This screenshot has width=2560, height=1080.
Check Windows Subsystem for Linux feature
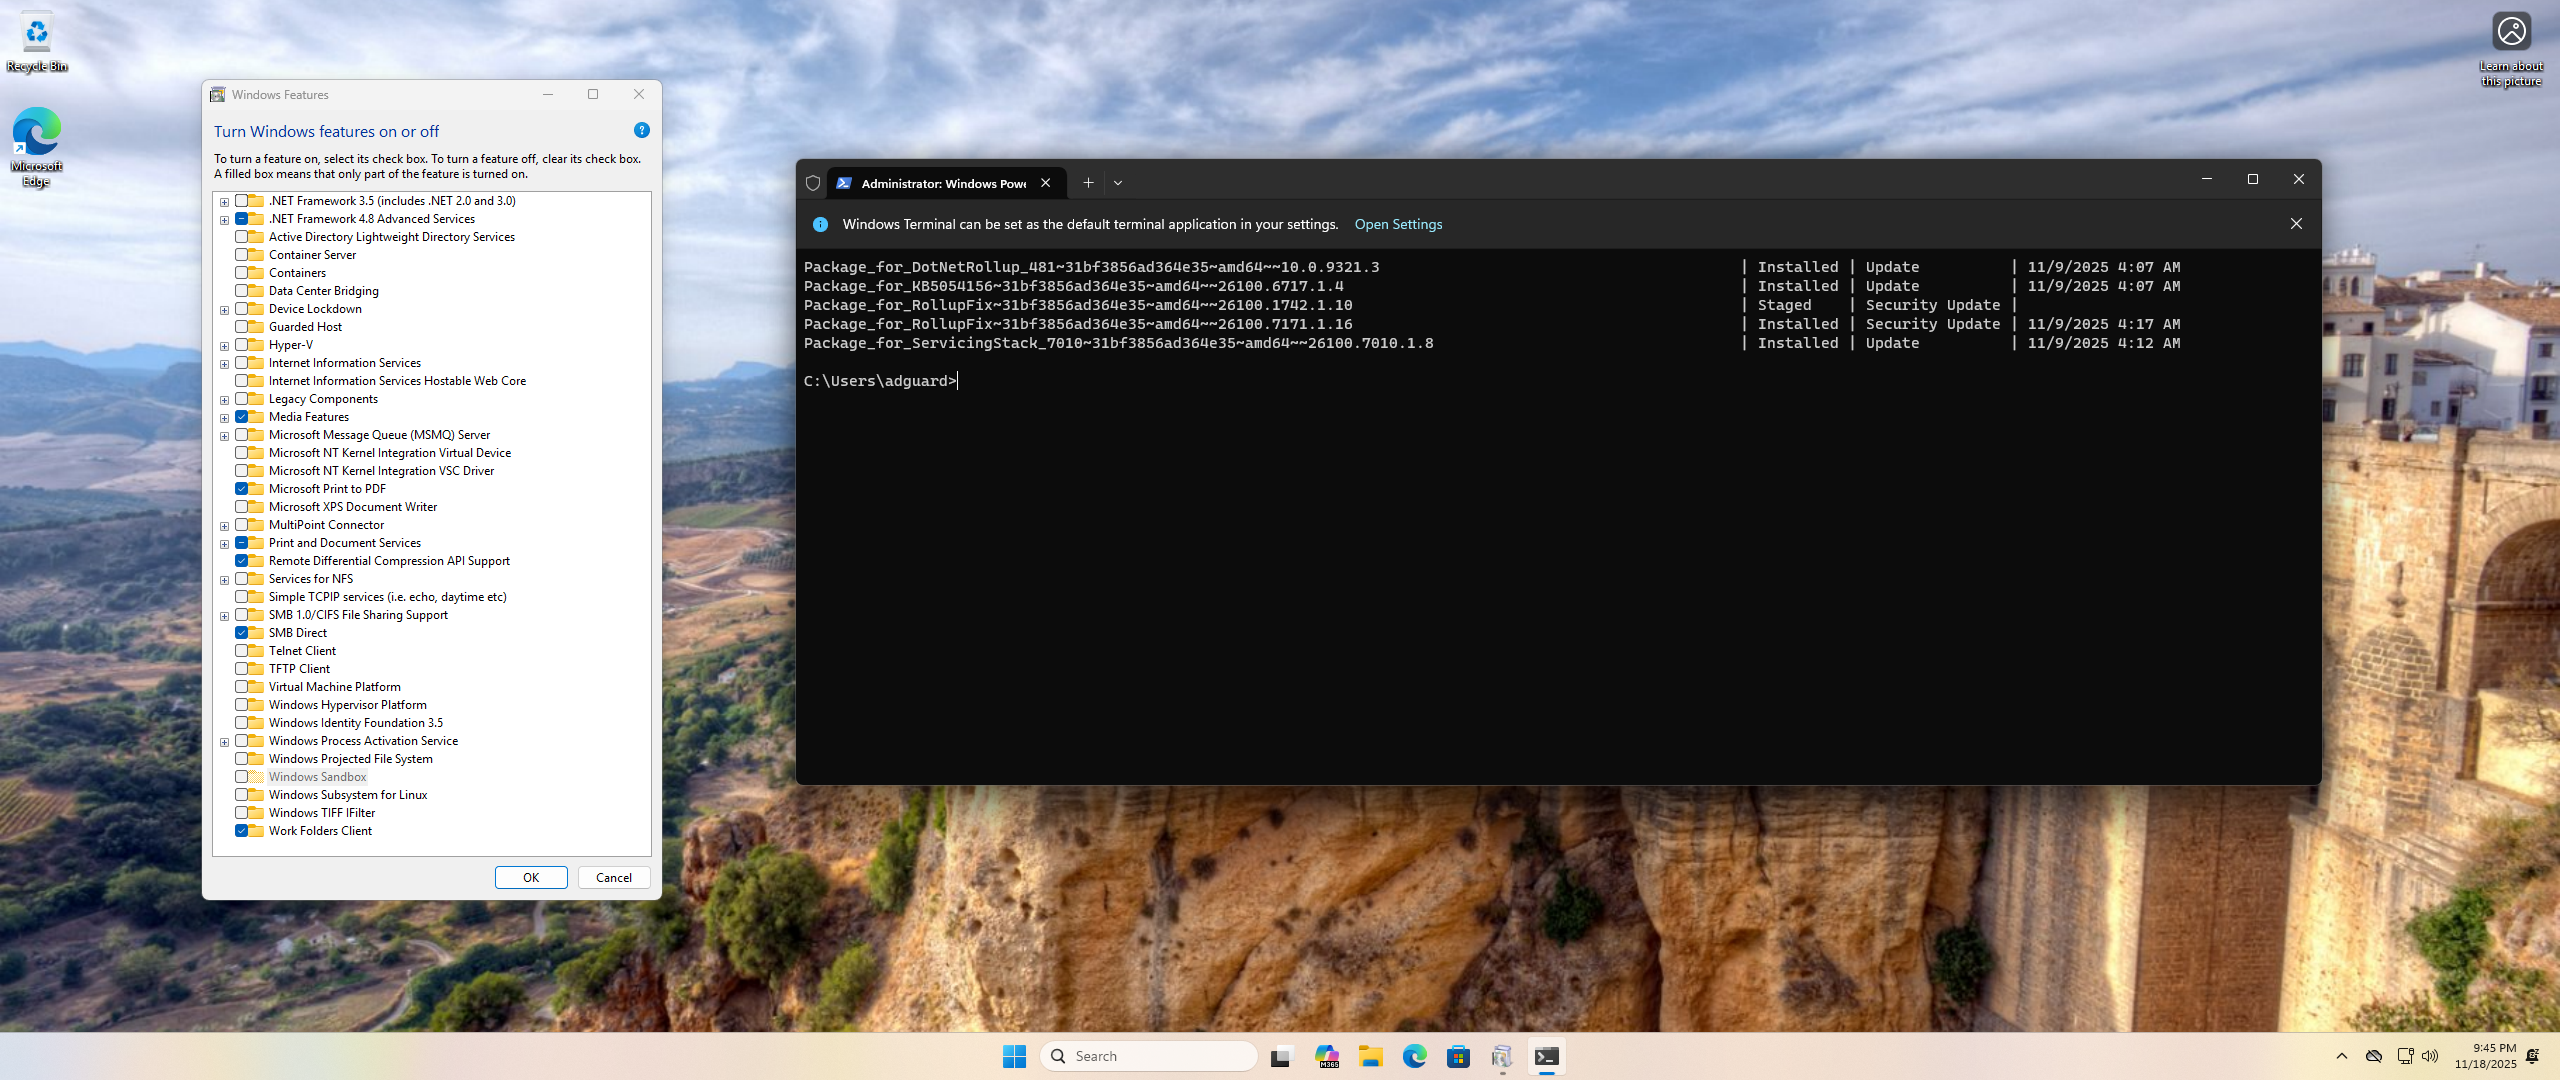pos(242,795)
